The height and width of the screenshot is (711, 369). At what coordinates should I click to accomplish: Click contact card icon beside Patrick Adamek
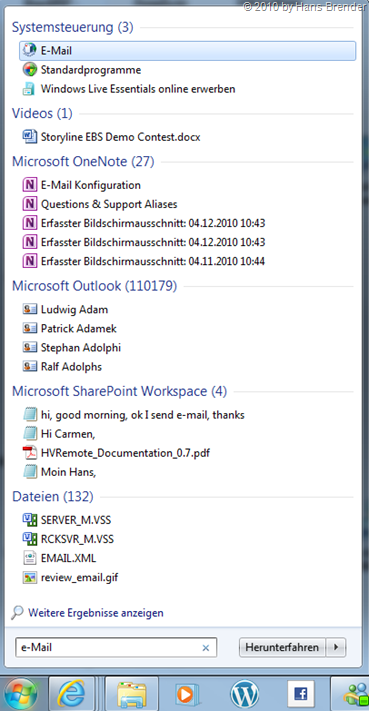[29, 328]
